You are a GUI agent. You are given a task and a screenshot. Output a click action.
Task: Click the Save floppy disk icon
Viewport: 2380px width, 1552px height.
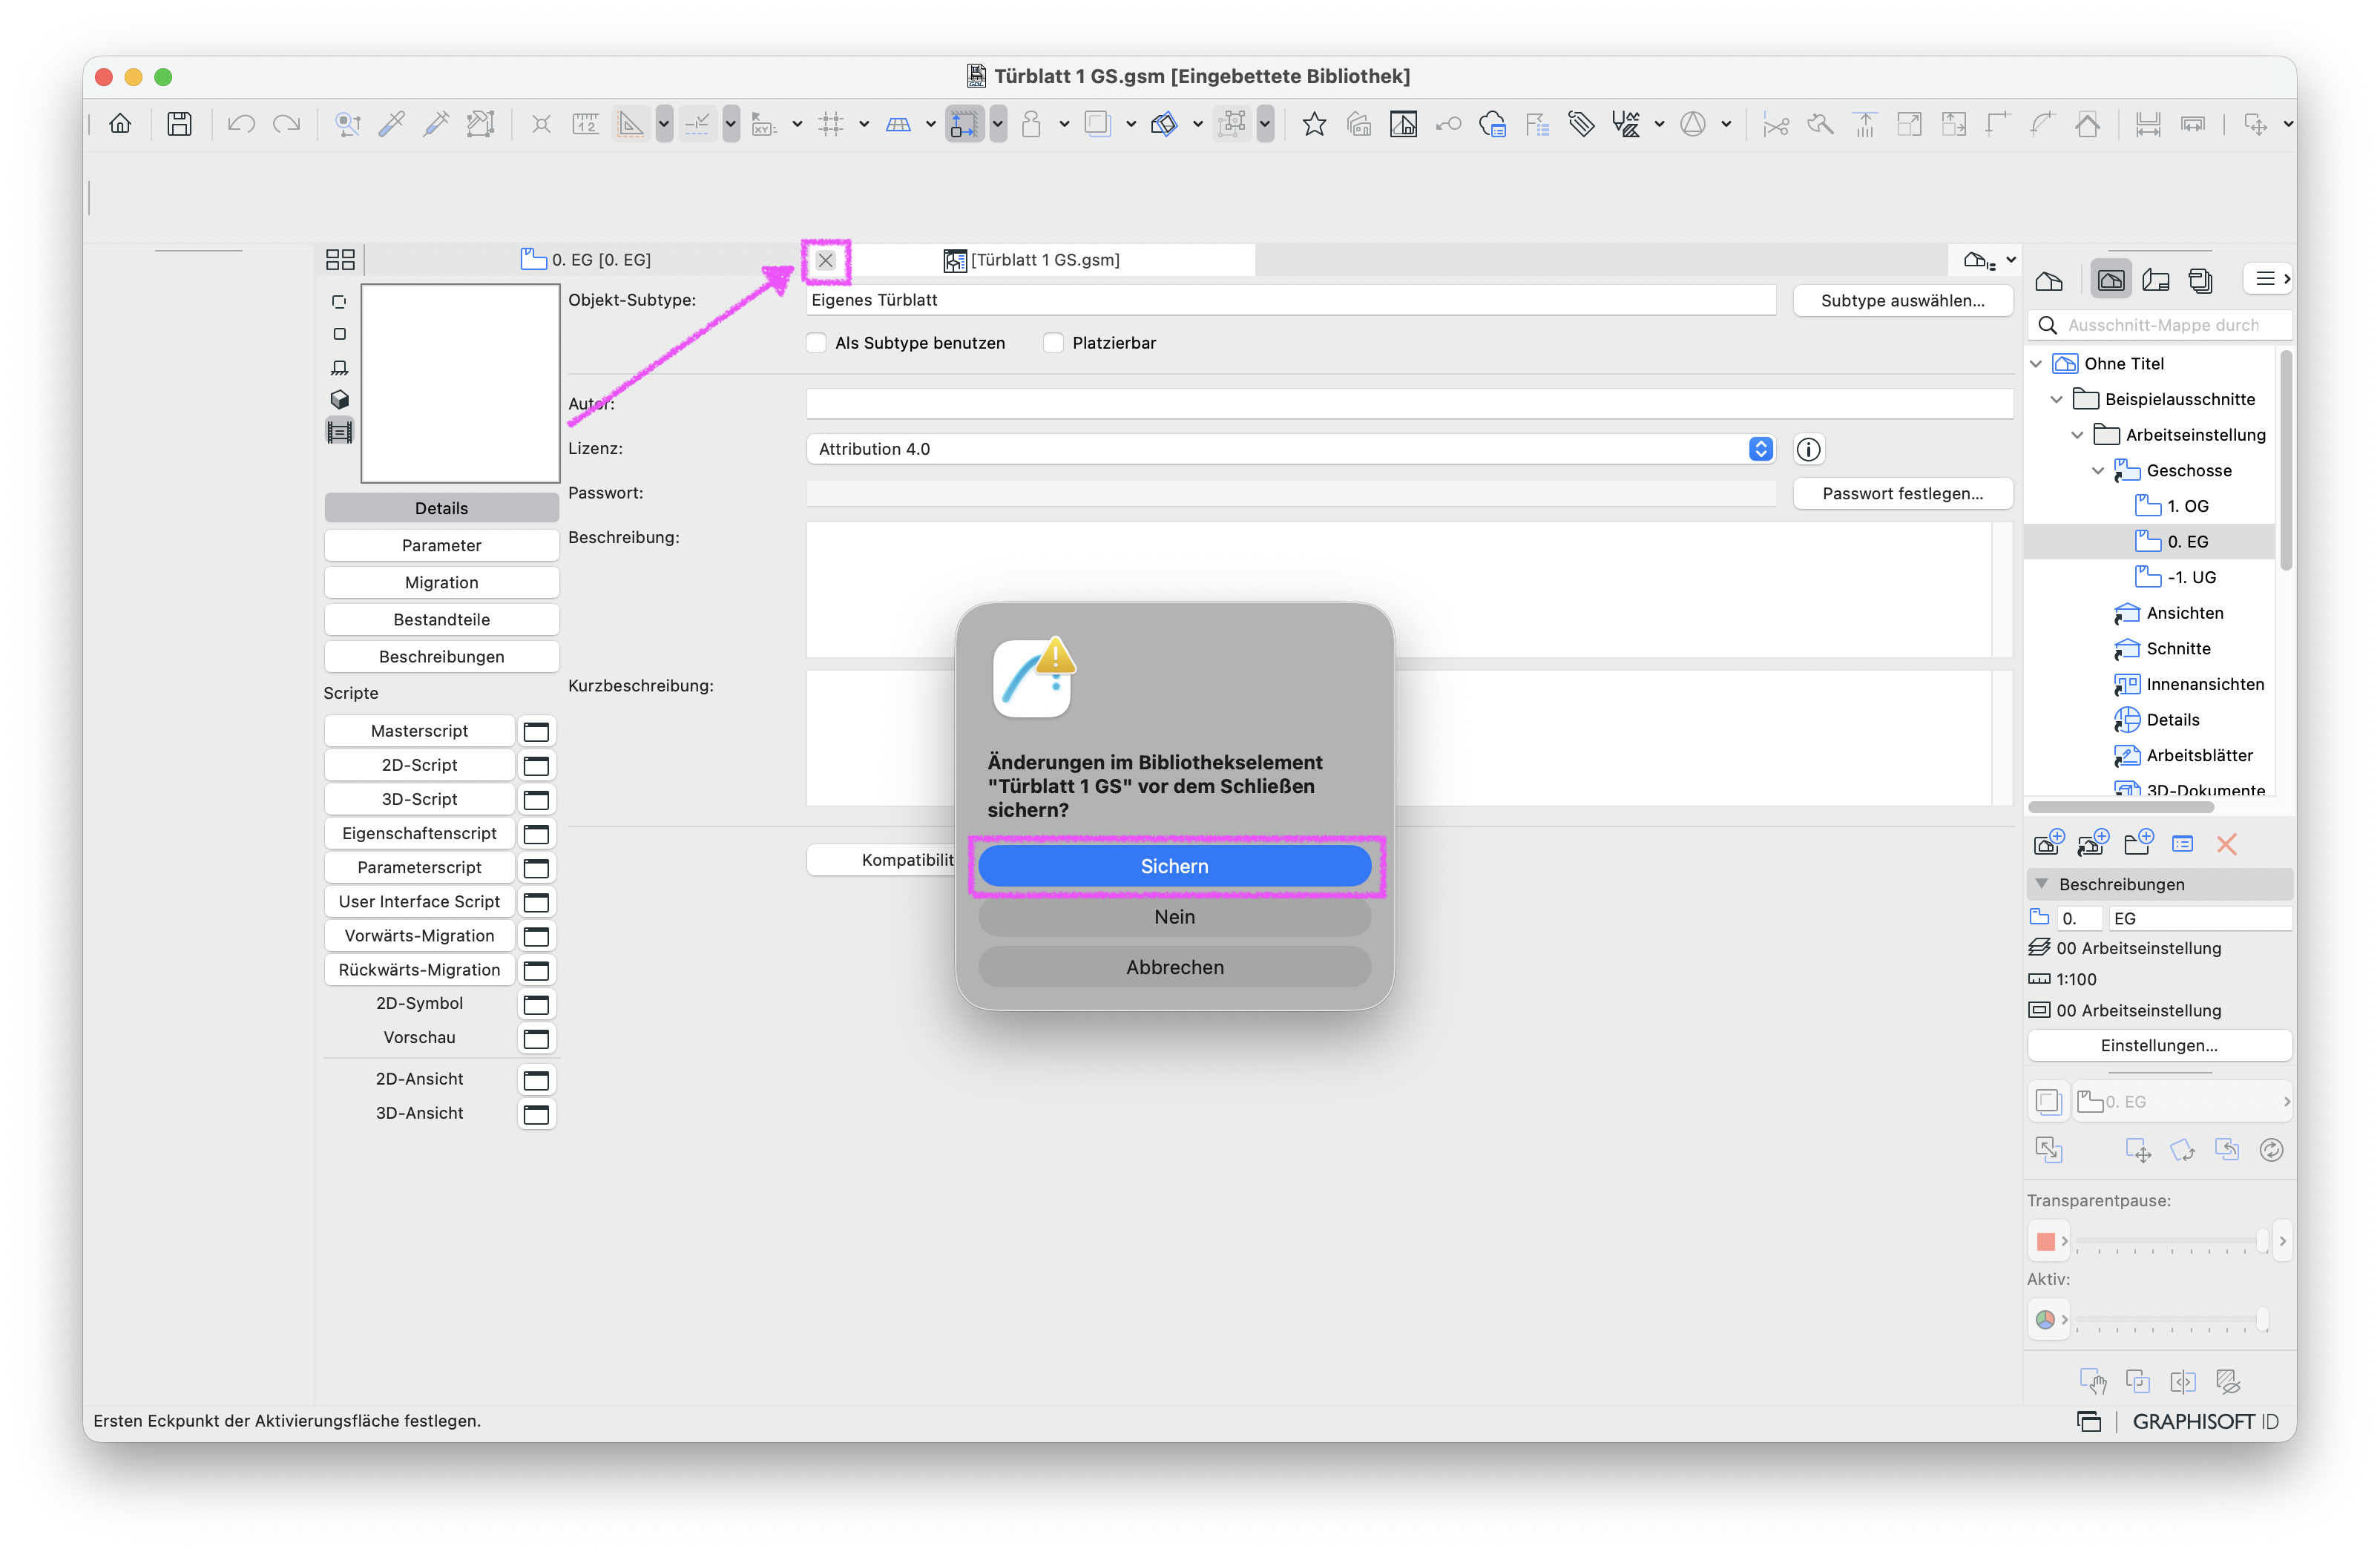[x=180, y=124]
